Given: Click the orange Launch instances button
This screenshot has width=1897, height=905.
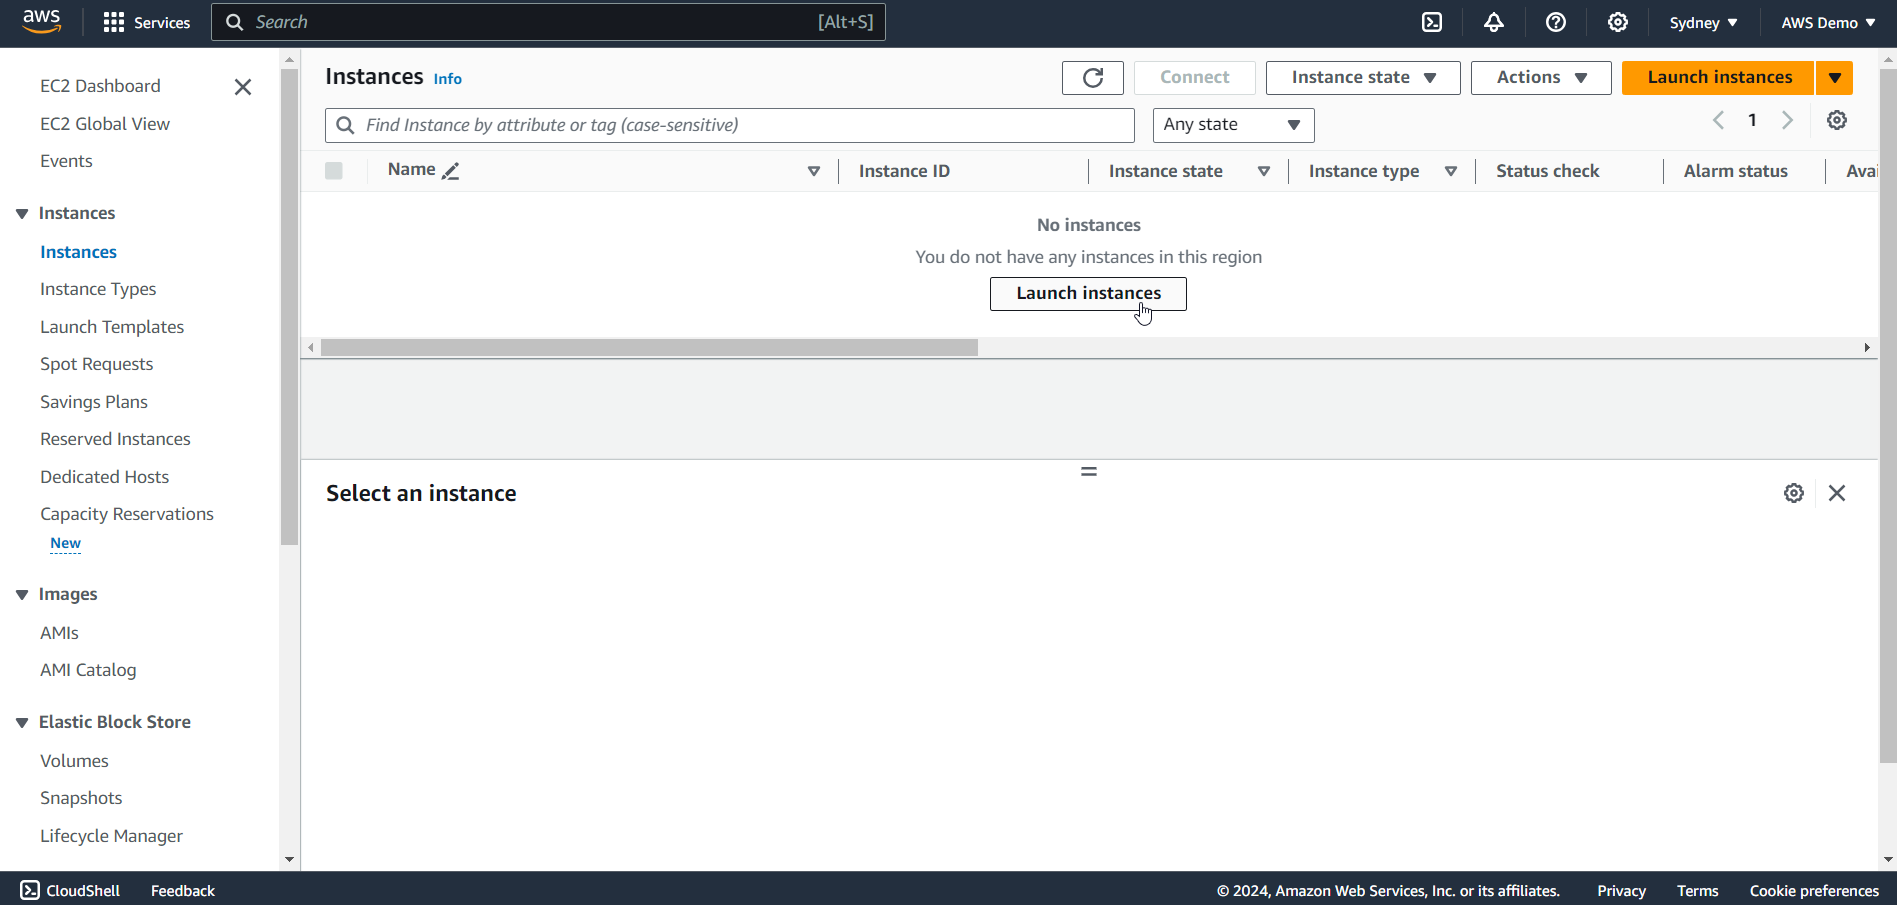Looking at the screenshot, I should click(x=1719, y=78).
